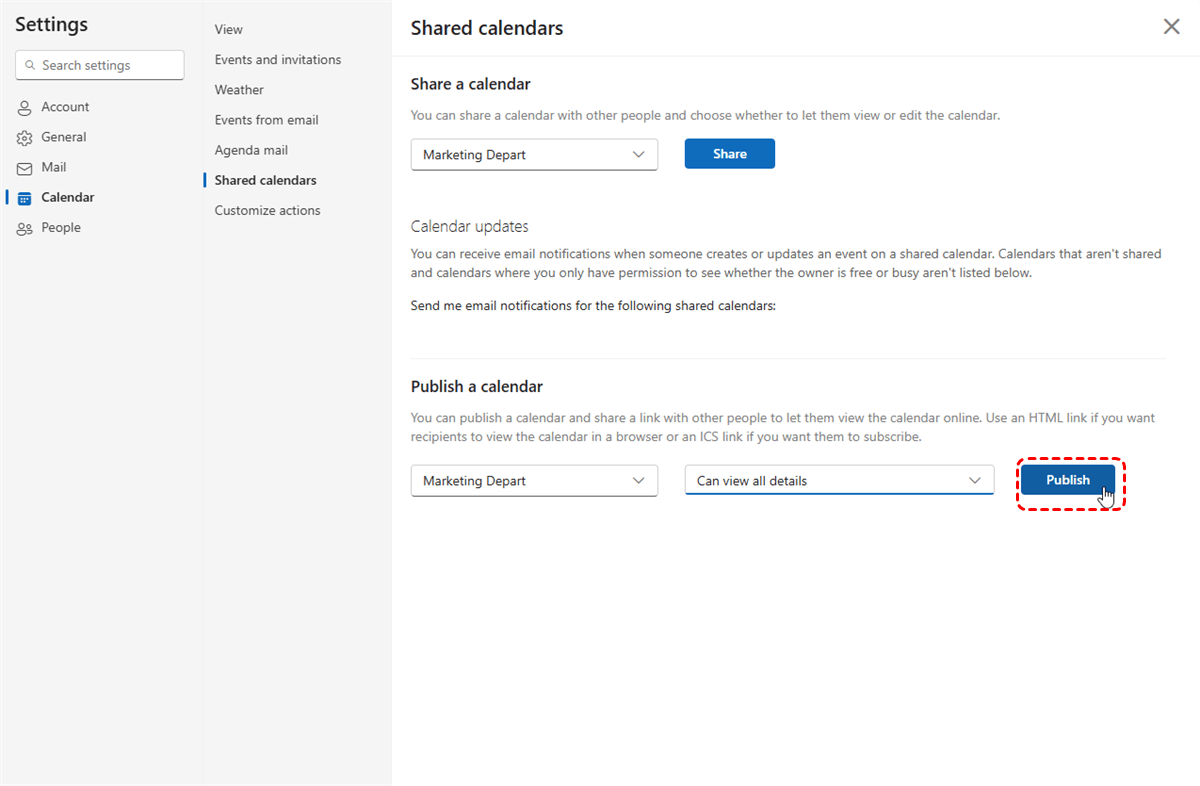Viewport: 1200px width, 786px height.
Task: Close the Shared calendars settings panel
Action: coord(1171,27)
